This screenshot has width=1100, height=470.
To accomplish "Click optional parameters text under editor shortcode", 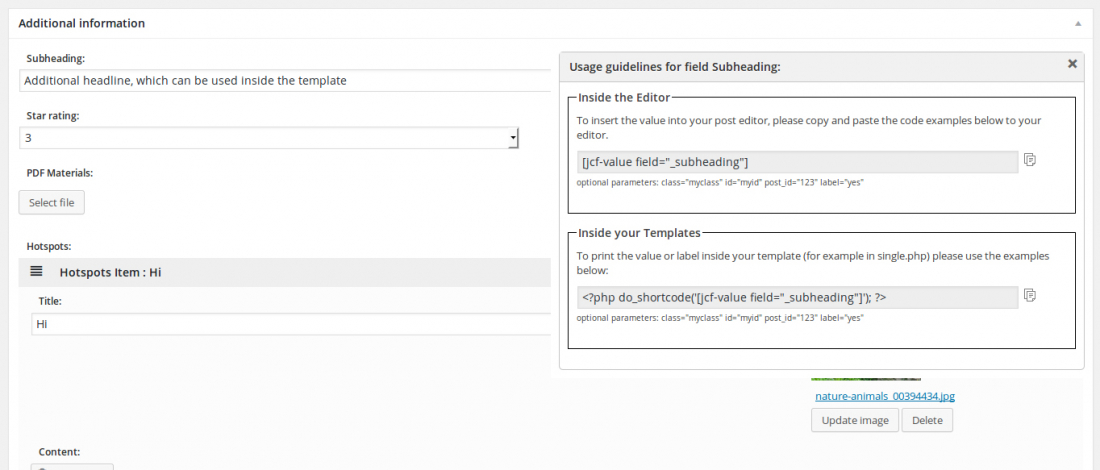I will pyautogui.click(x=720, y=182).
